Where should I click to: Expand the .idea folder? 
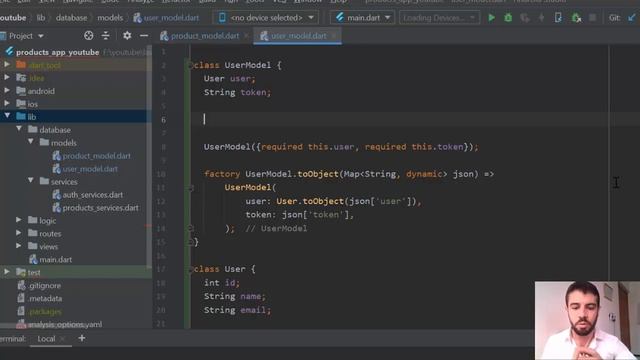click(7, 78)
